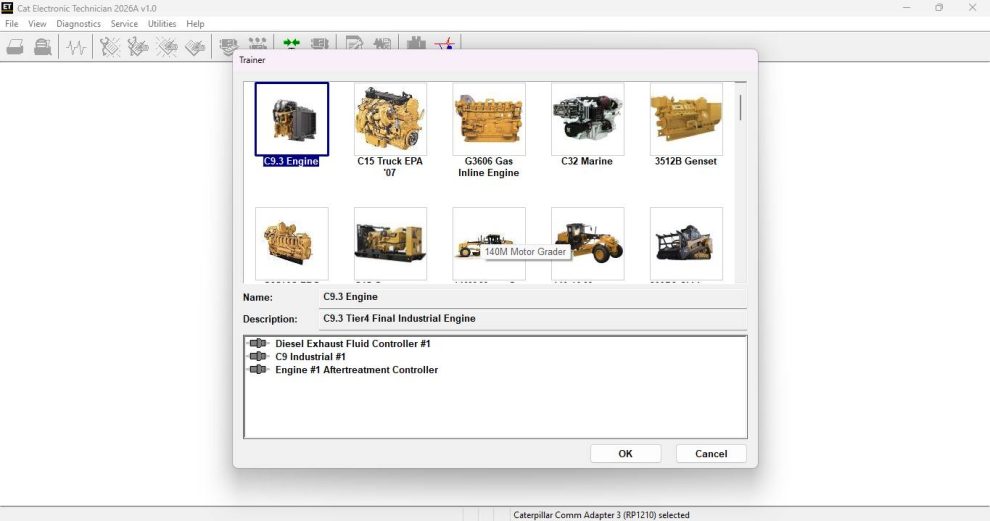990x521 pixels.
Task: Click the ECM Summary toolbar icon
Action: pyautogui.click(x=228, y=45)
